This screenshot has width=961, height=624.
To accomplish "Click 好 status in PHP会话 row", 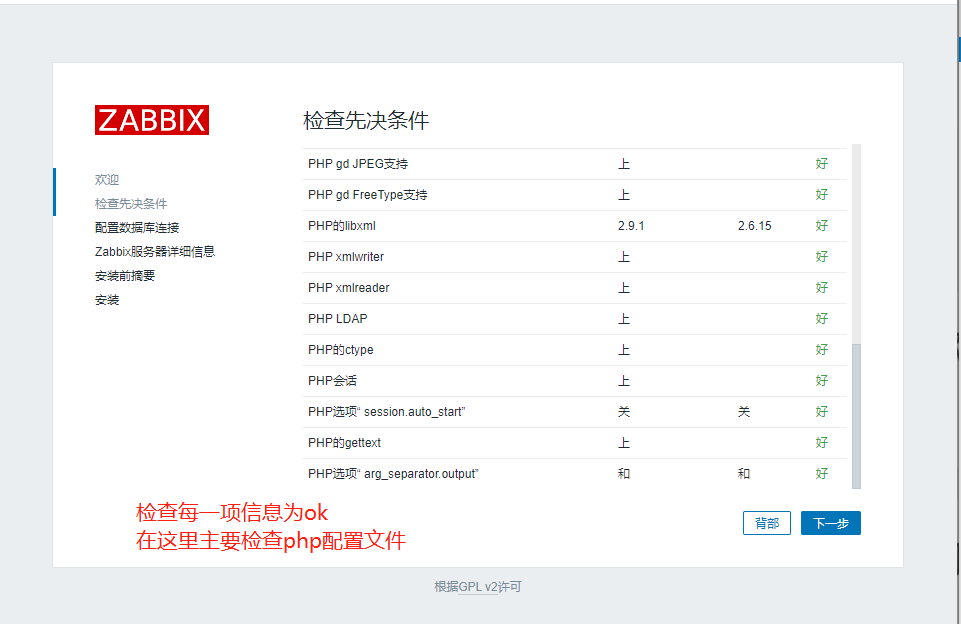I will [822, 381].
